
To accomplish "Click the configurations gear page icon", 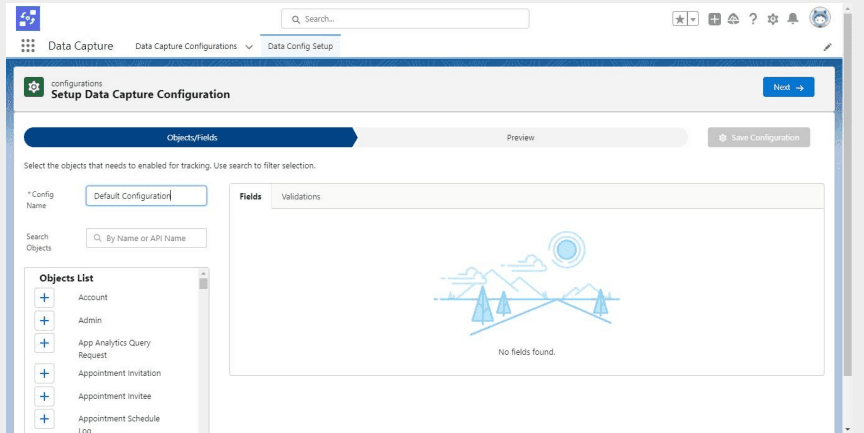I will tap(34, 88).
